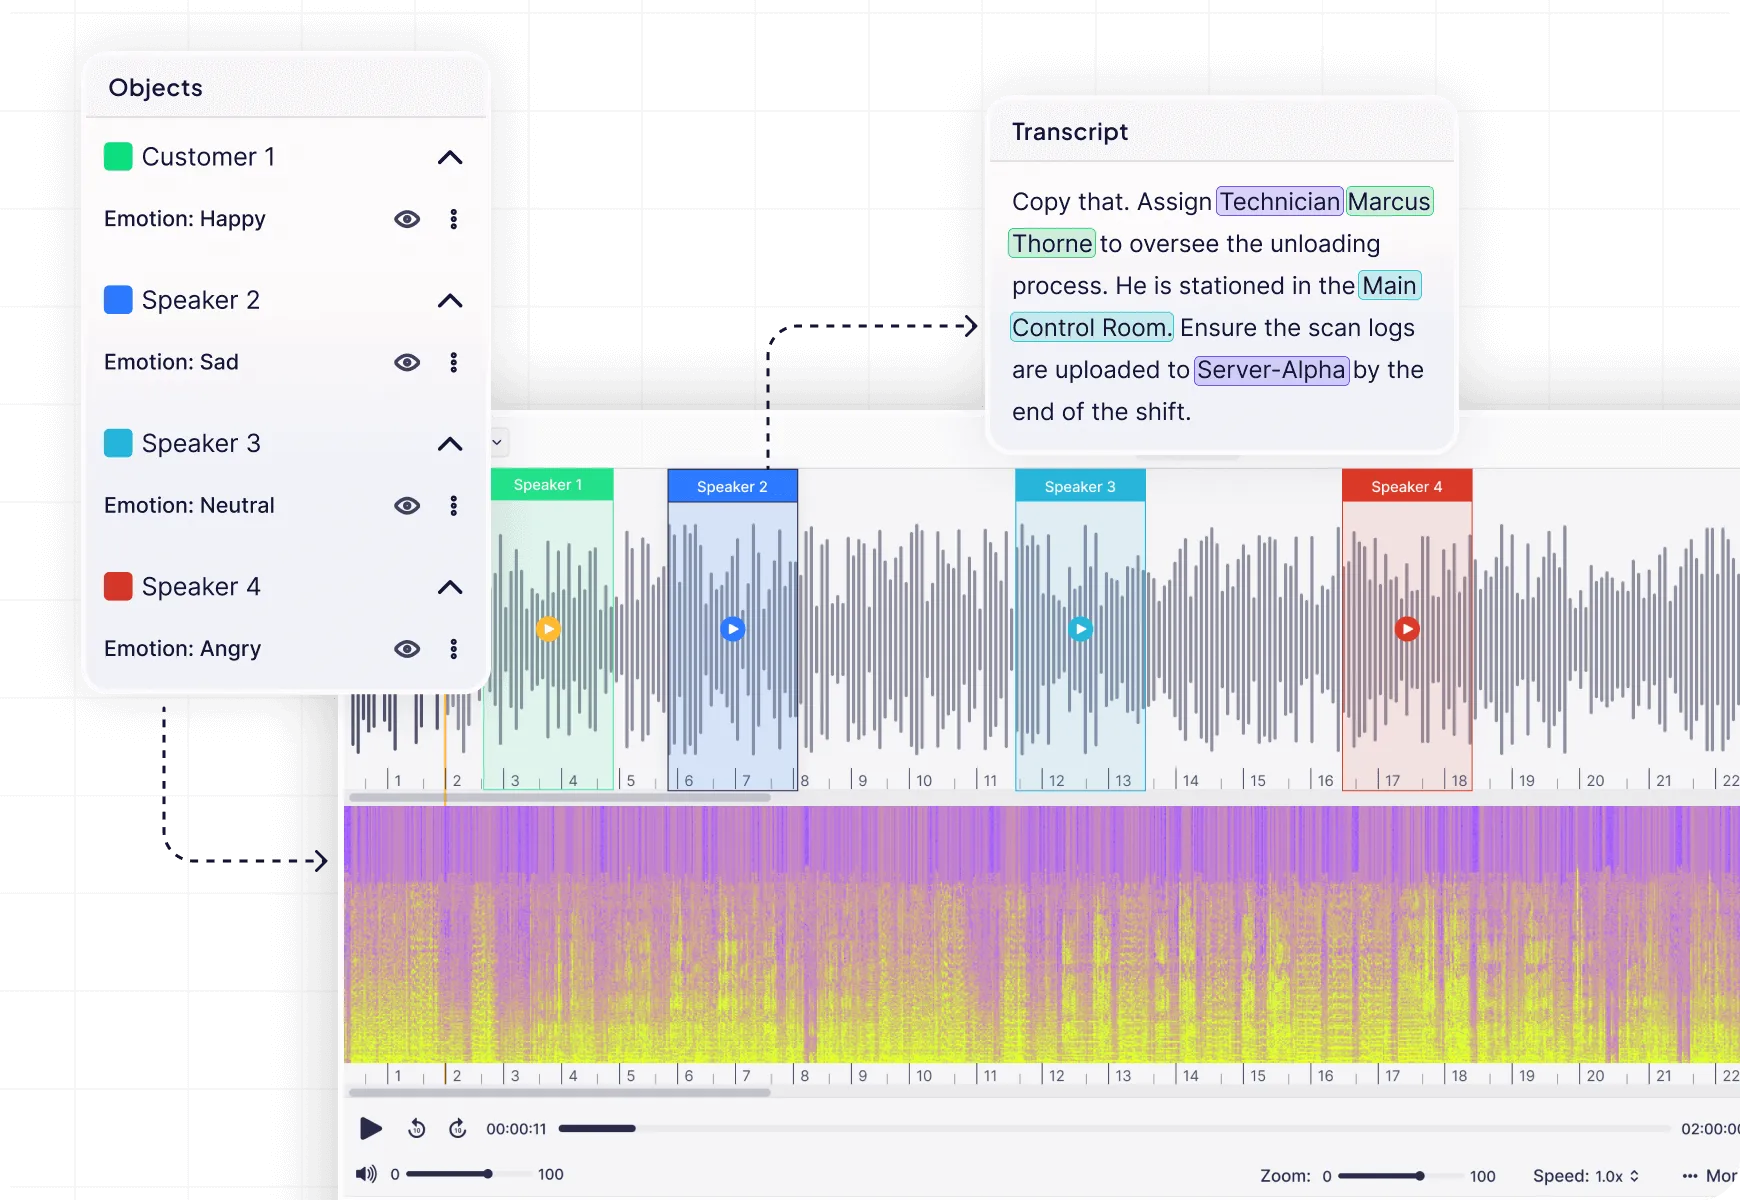Click the spectrogram display area
This screenshot has width=1740, height=1200.
point(1042,935)
